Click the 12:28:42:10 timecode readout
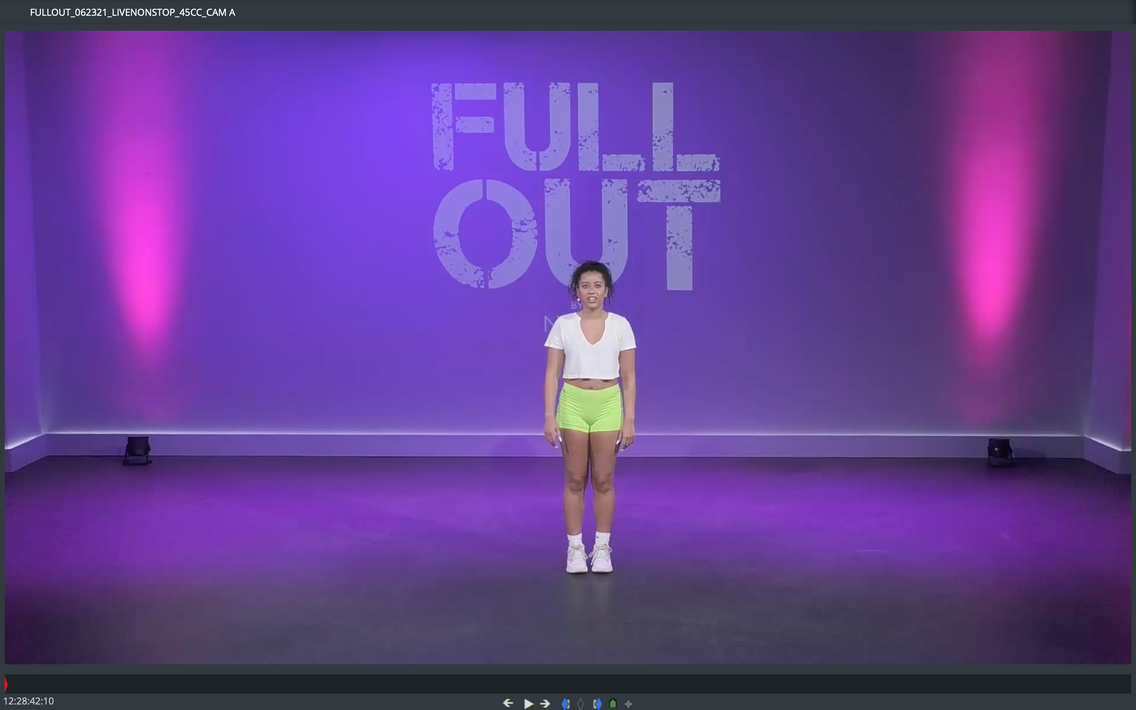 [29, 701]
